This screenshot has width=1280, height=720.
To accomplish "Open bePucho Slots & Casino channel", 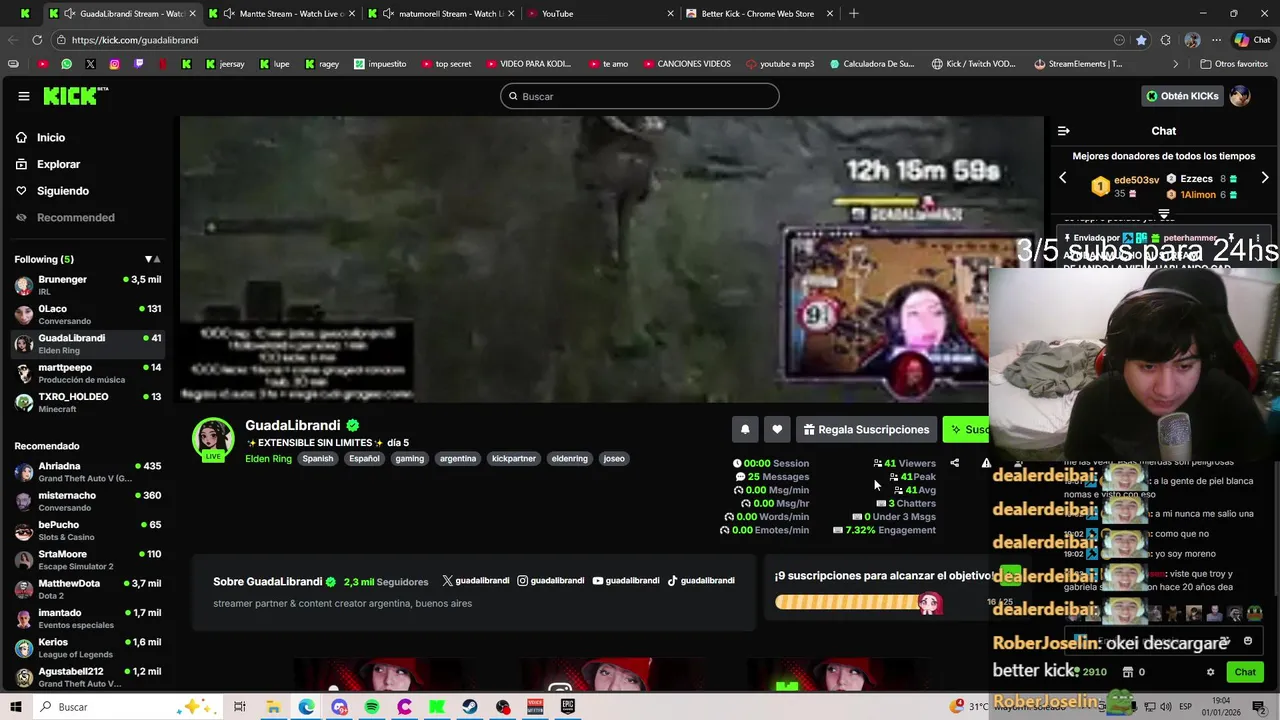I will pos(88,530).
